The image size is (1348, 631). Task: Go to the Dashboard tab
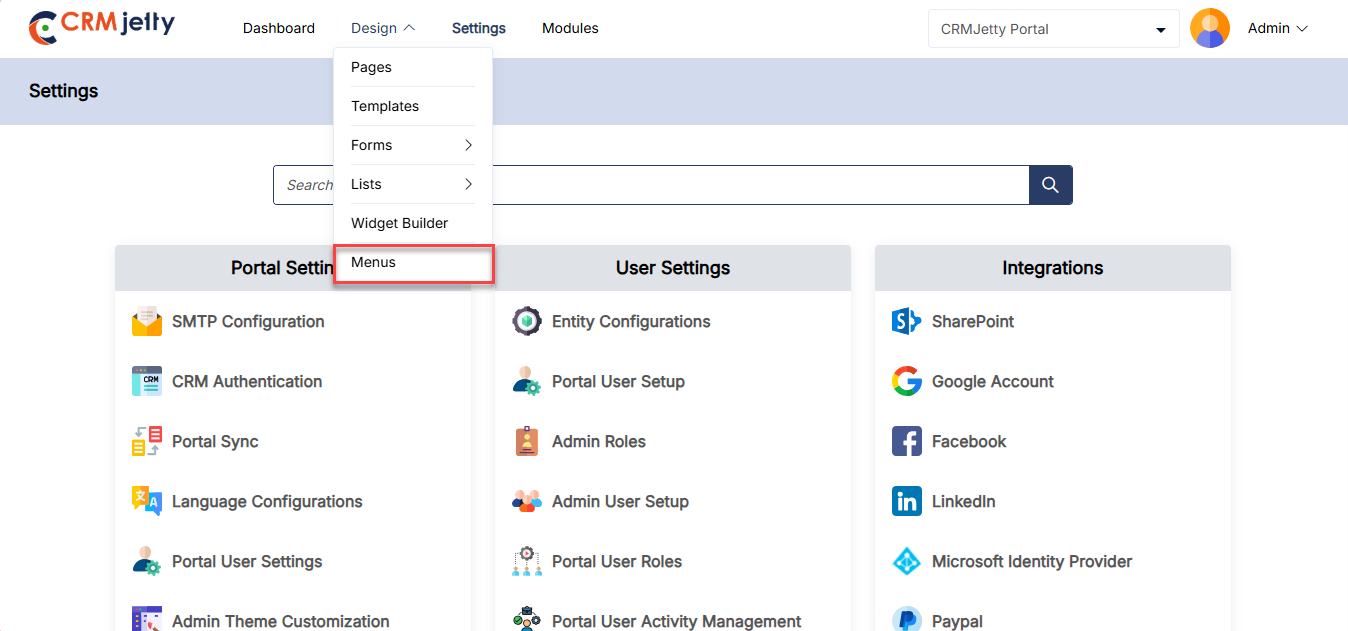click(x=279, y=28)
